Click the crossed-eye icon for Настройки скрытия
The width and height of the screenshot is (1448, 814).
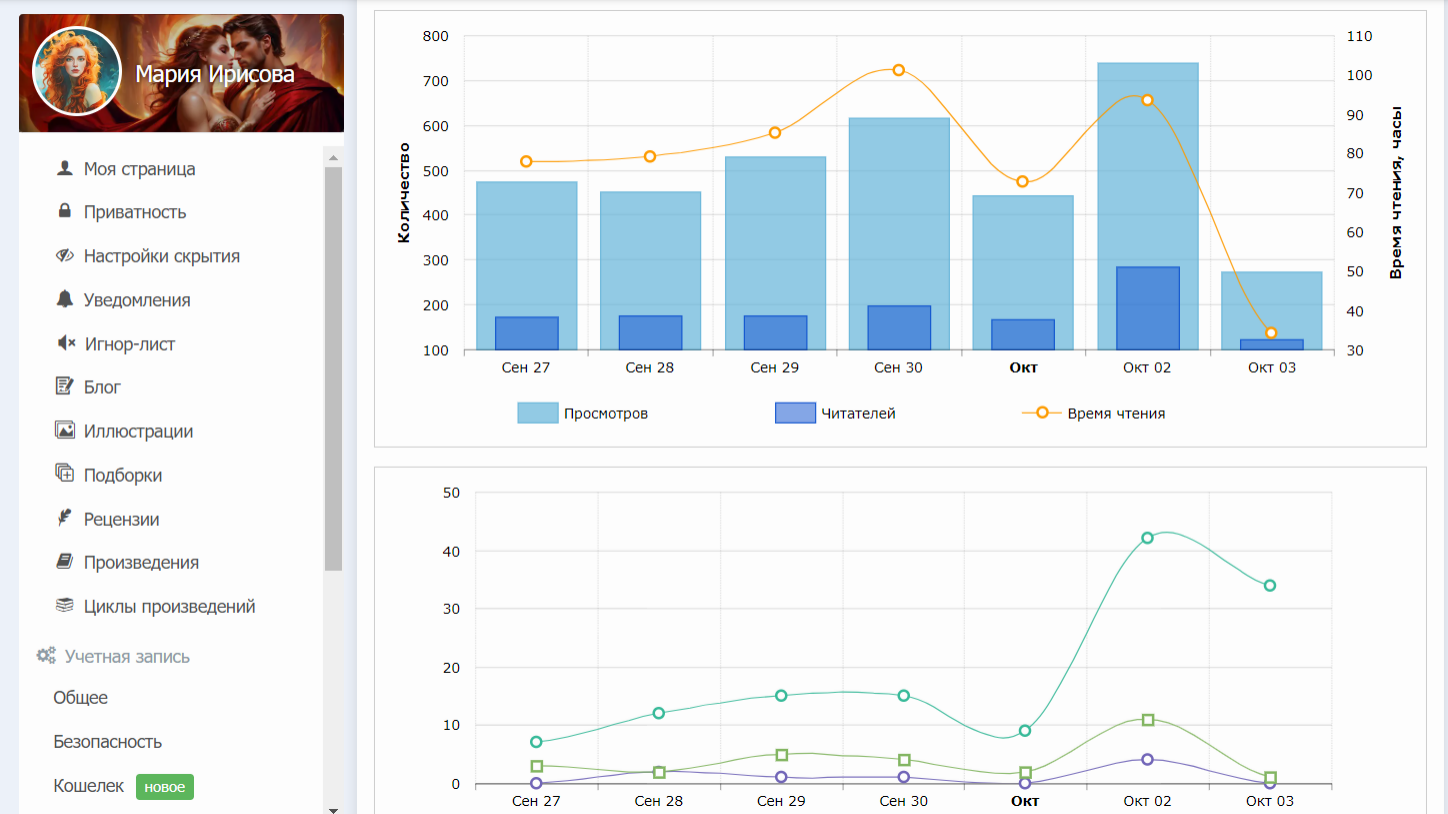coord(65,255)
